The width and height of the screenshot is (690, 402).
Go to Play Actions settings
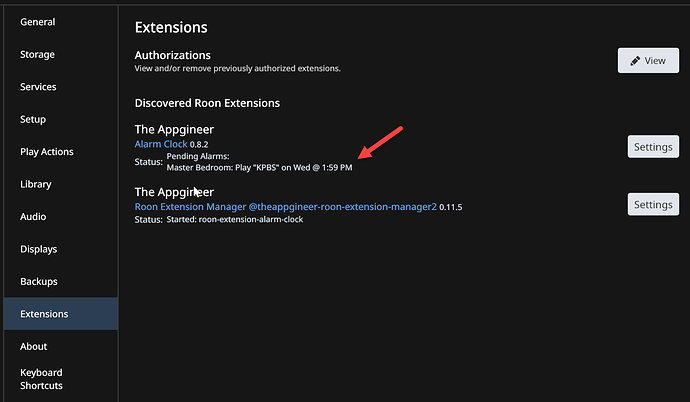click(x=47, y=152)
